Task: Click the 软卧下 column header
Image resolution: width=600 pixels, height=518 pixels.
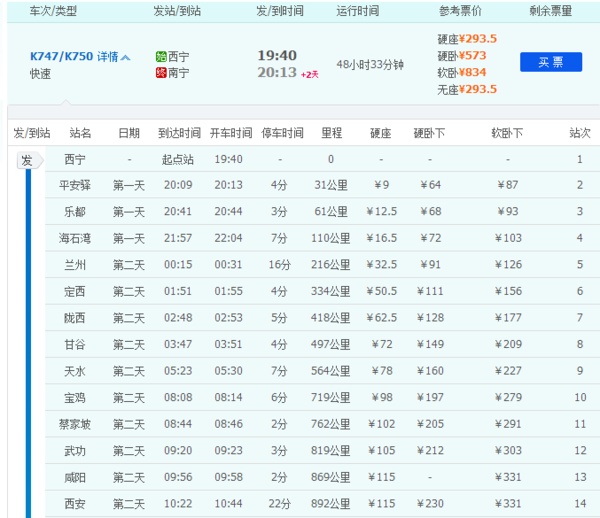Action: [507, 133]
